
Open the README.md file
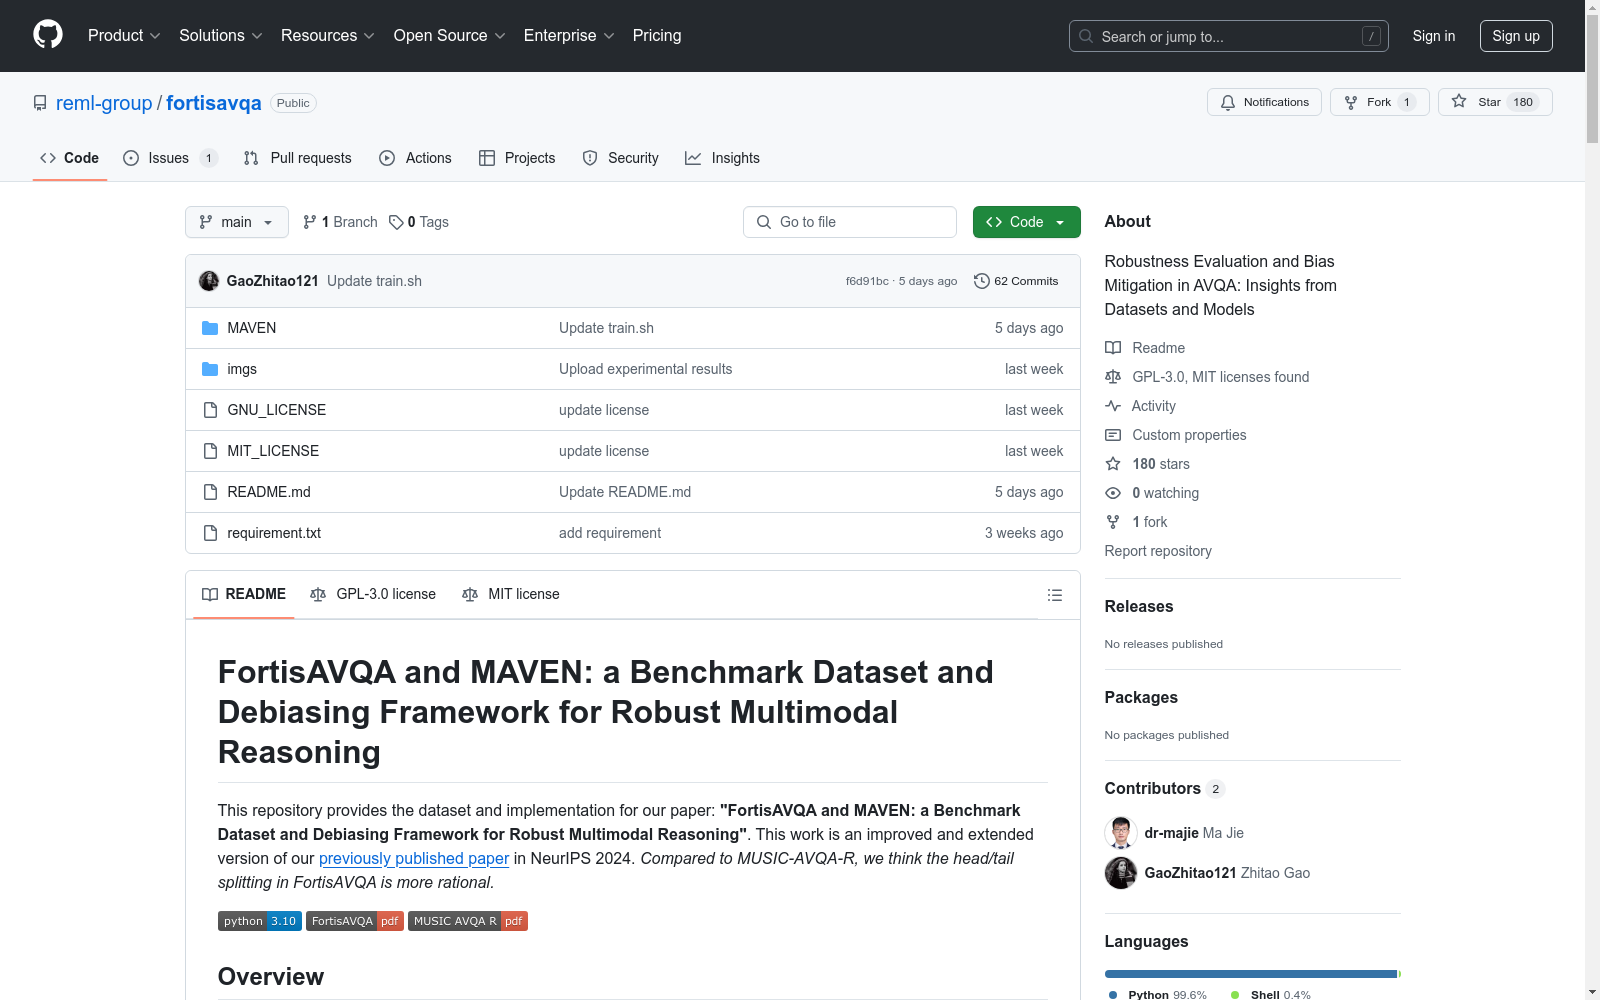[269, 492]
